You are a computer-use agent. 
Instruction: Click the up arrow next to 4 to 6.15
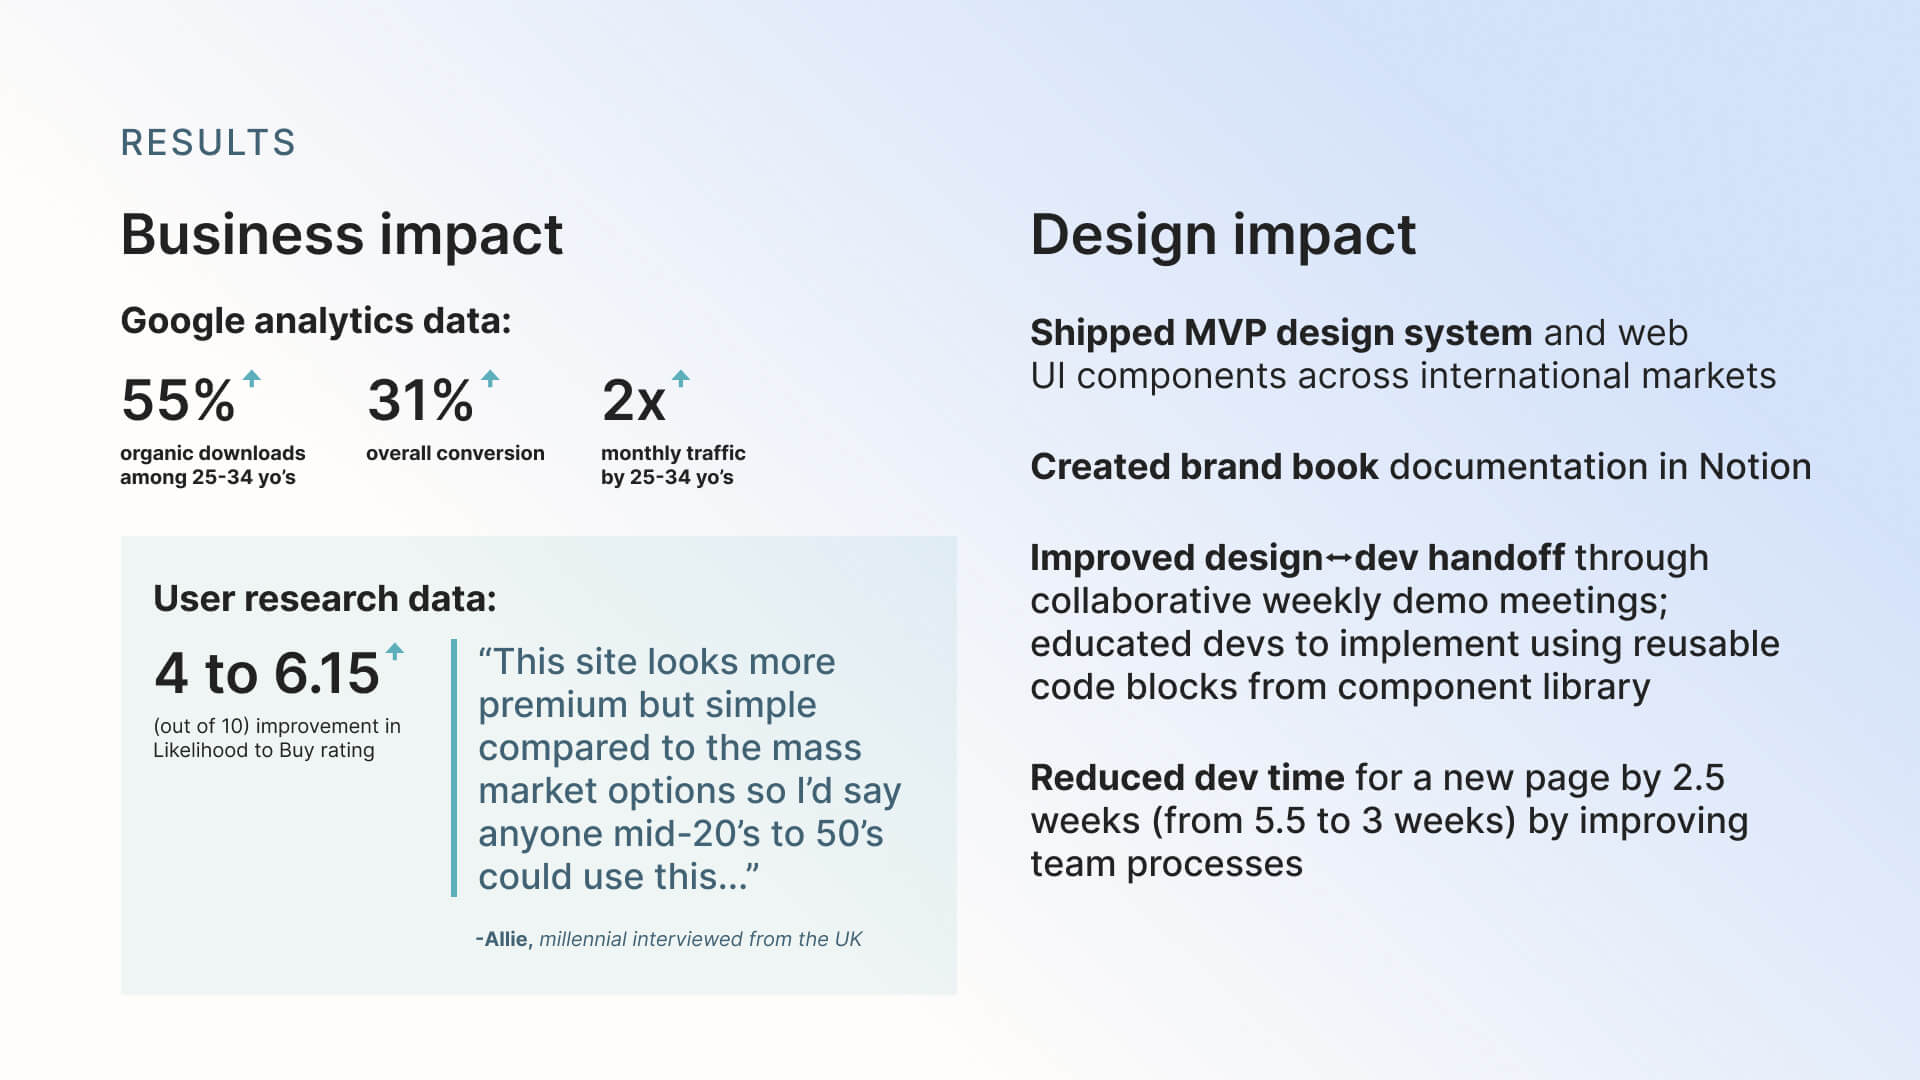point(395,651)
